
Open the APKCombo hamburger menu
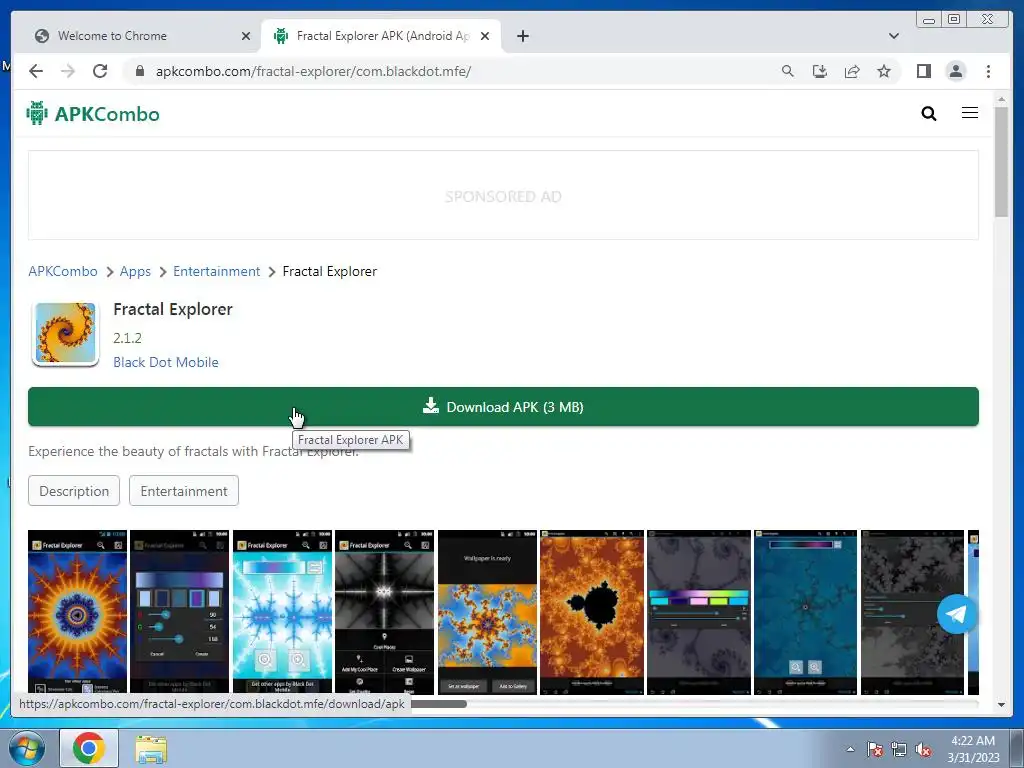click(x=970, y=113)
